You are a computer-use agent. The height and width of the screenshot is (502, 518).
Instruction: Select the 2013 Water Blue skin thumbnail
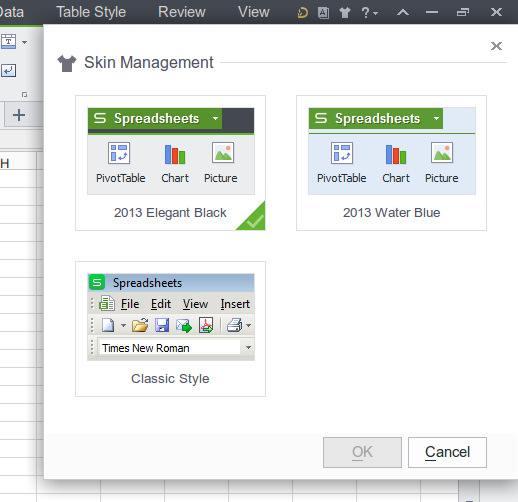tap(391, 163)
